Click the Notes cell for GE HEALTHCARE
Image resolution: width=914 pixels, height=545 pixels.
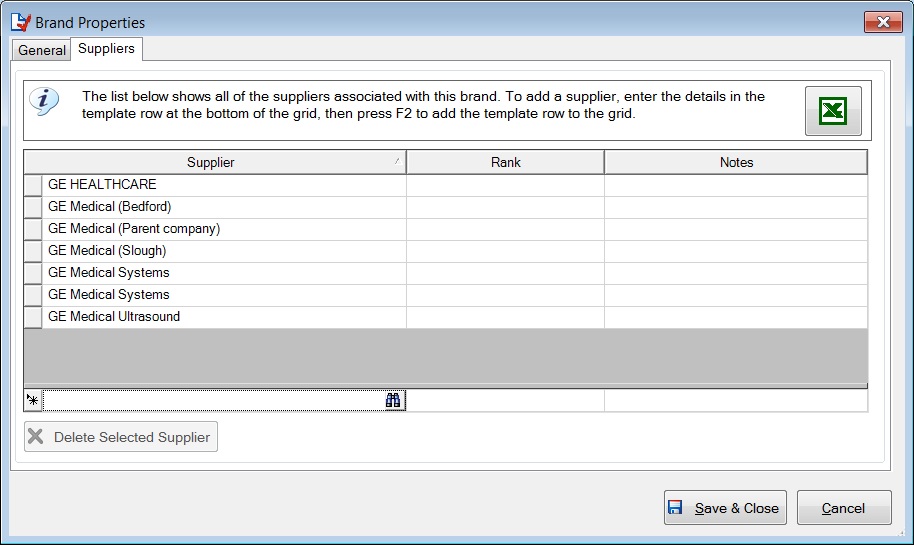(736, 185)
